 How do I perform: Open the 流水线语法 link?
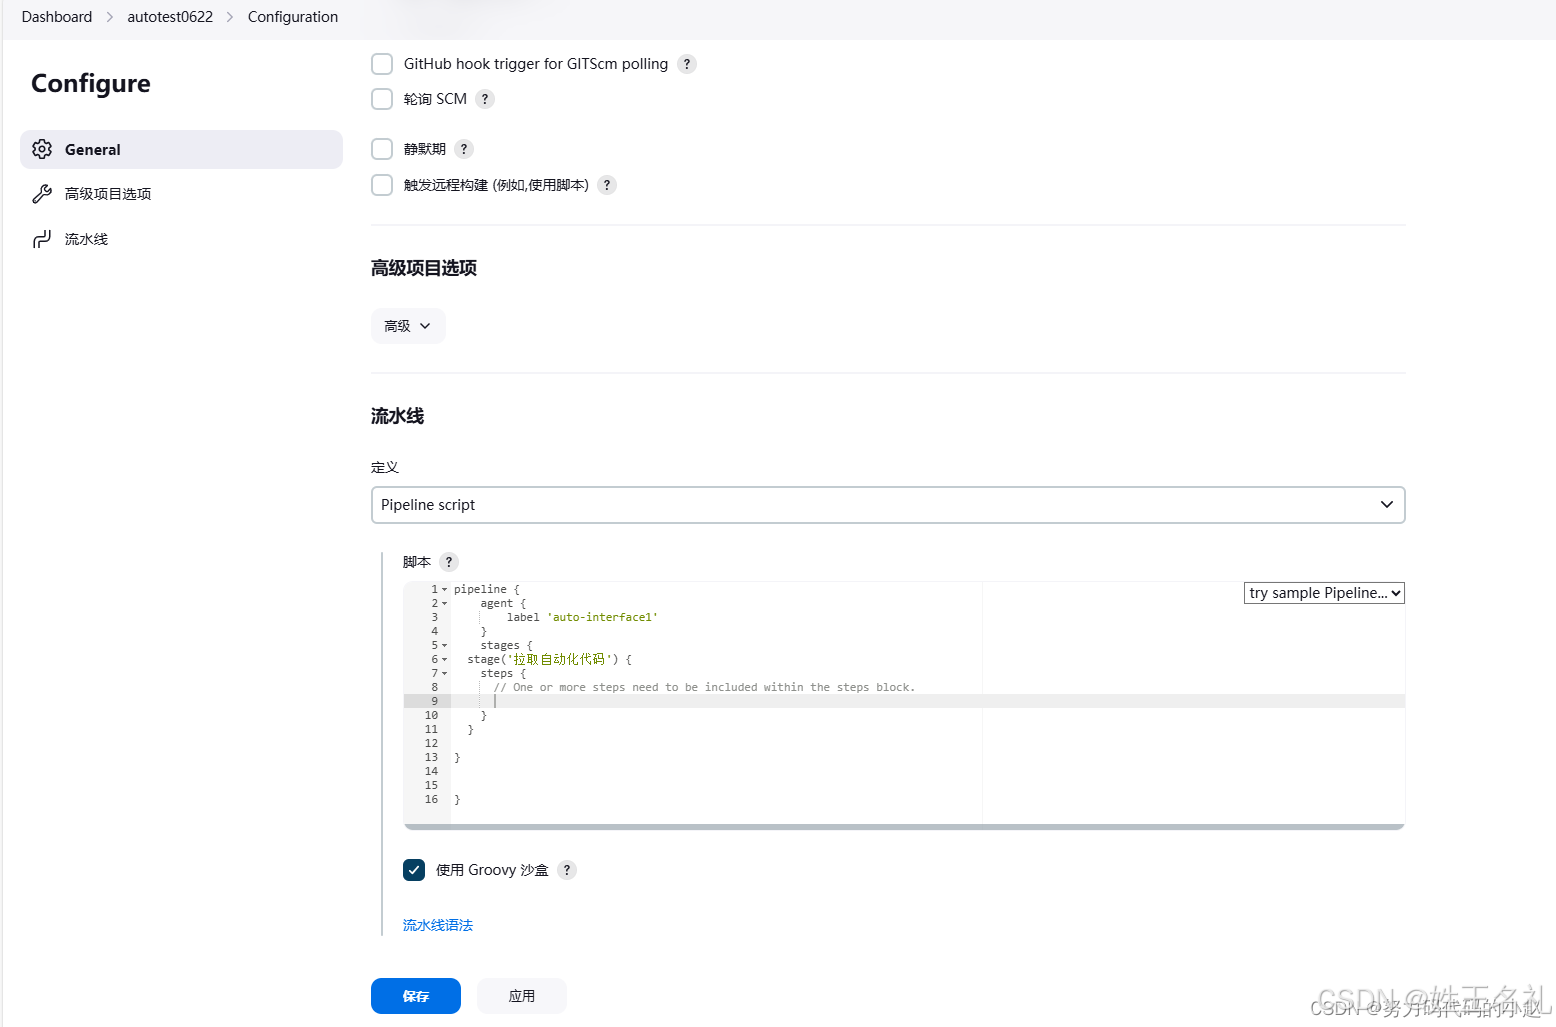tap(438, 925)
